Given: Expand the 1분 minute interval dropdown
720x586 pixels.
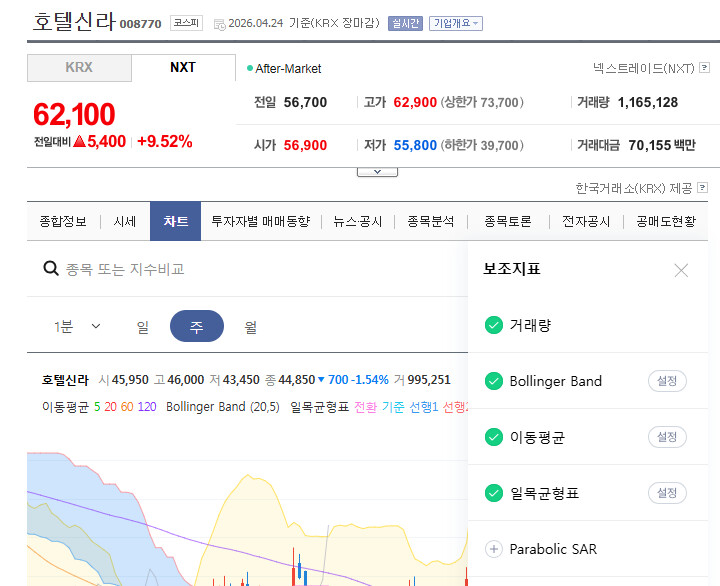Looking at the screenshot, I should (x=77, y=327).
